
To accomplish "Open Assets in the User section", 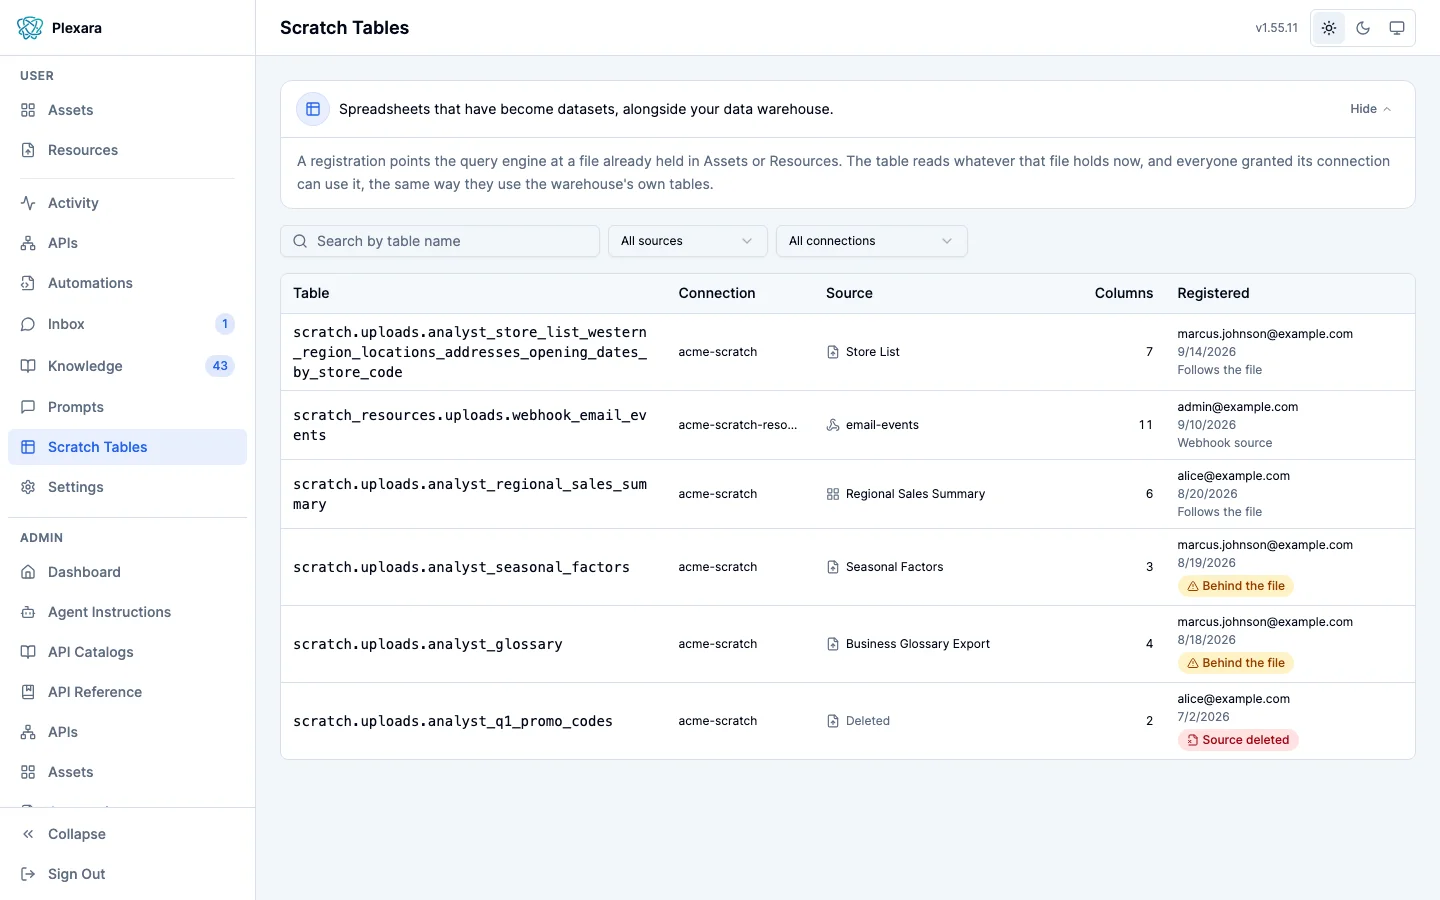I will point(127,110).
